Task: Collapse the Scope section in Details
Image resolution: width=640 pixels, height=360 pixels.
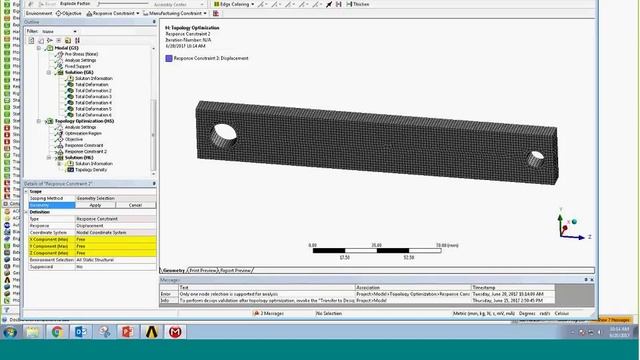Action: click(x=26, y=191)
